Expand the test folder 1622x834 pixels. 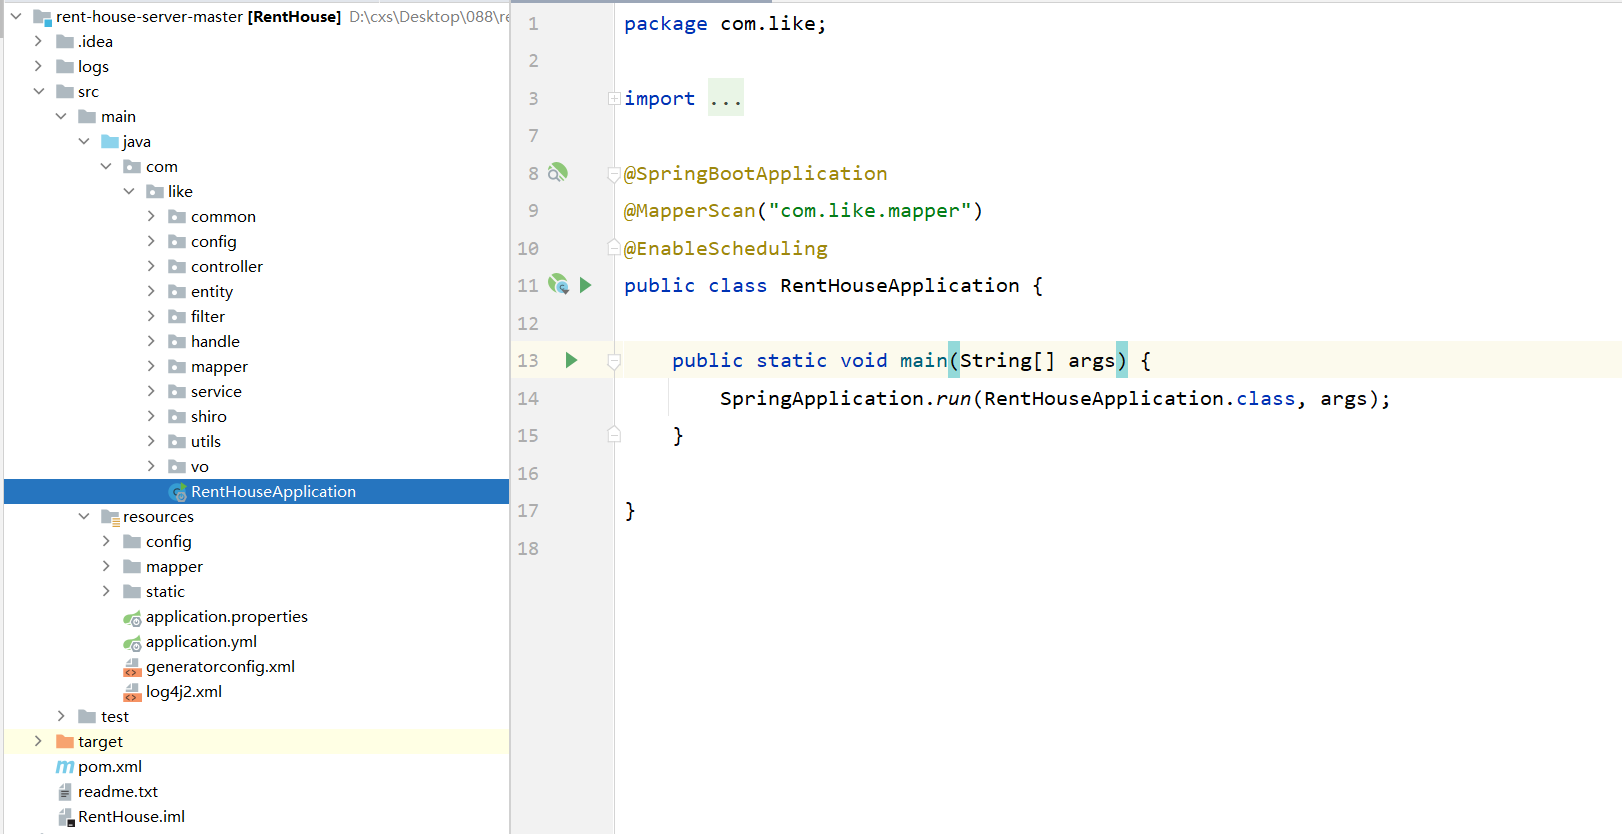(61, 716)
